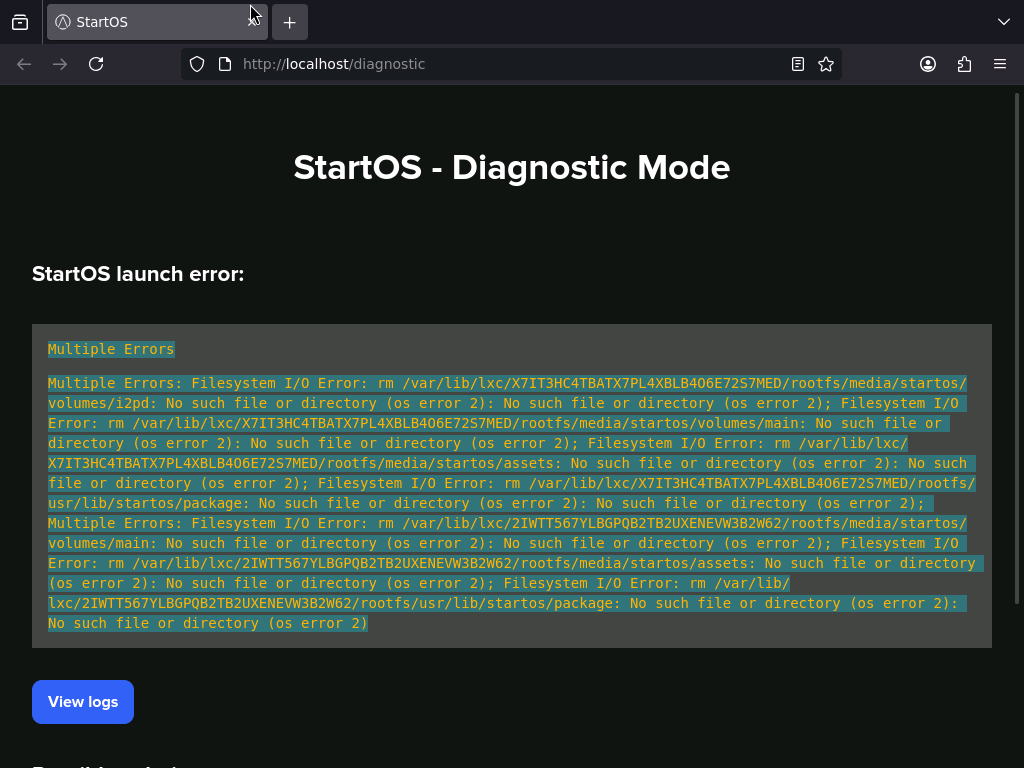
Task: Click the page's vertical scrollbar
Action: (x=1017, y=349)
